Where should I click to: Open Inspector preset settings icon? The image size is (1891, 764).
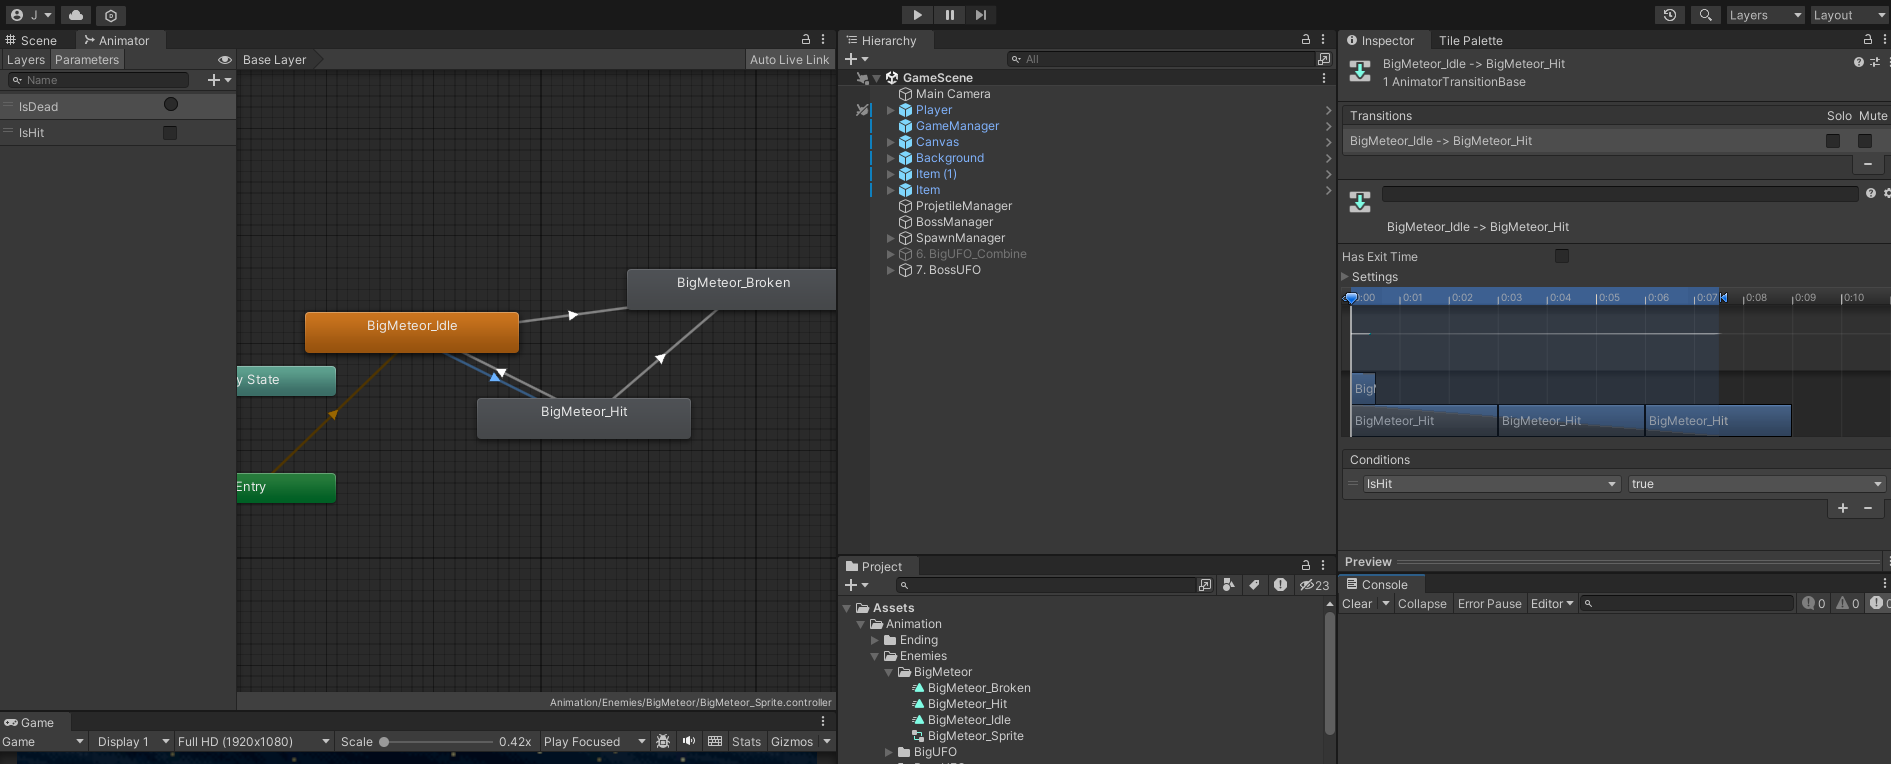(x=1875, y=62)
